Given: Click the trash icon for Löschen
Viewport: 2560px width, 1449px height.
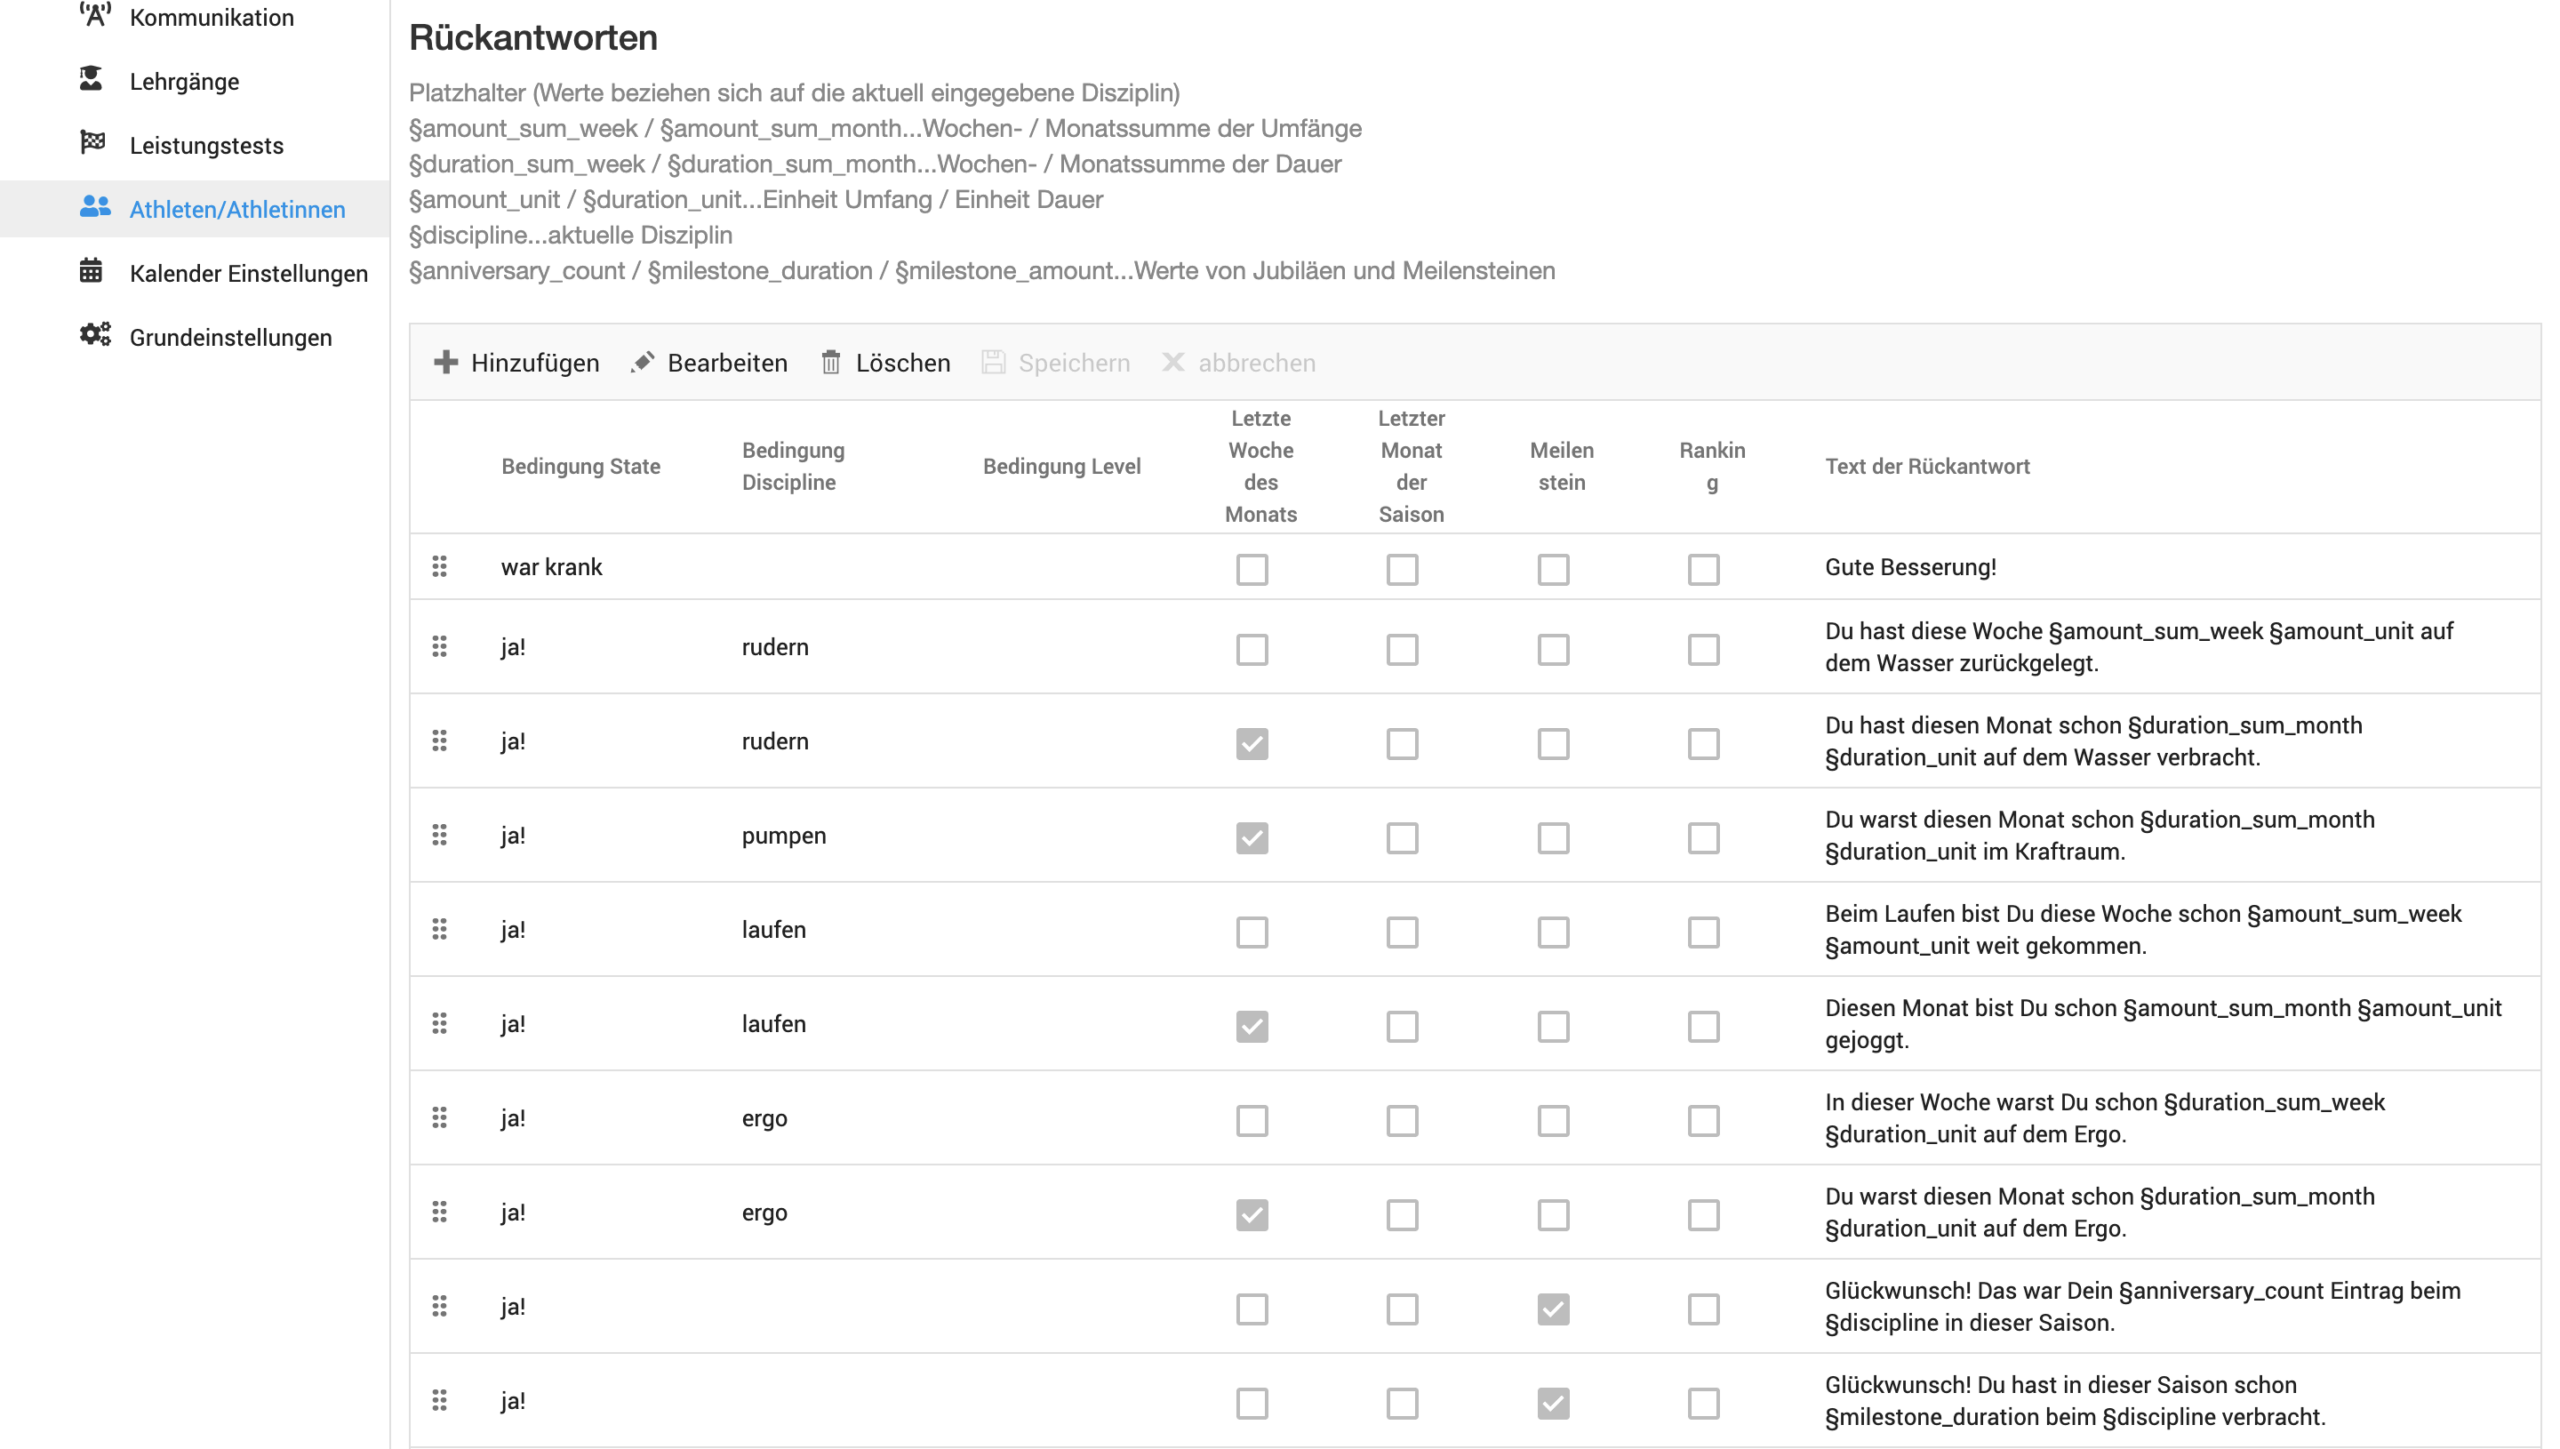Looking at the screenshot, I should (831, 362).
